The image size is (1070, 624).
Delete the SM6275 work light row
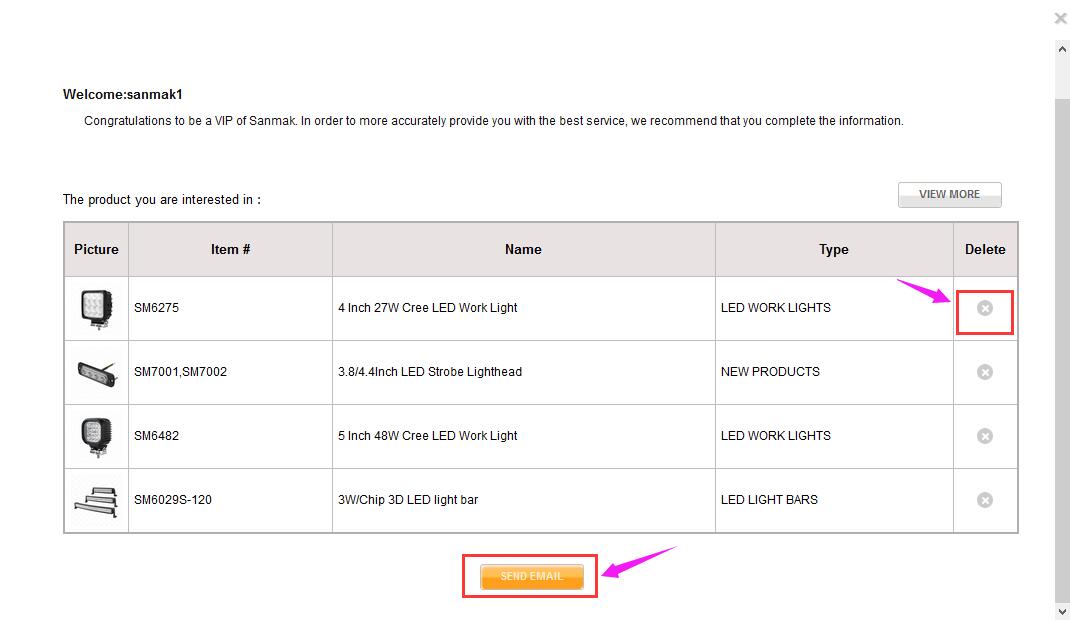pos(985,308)
